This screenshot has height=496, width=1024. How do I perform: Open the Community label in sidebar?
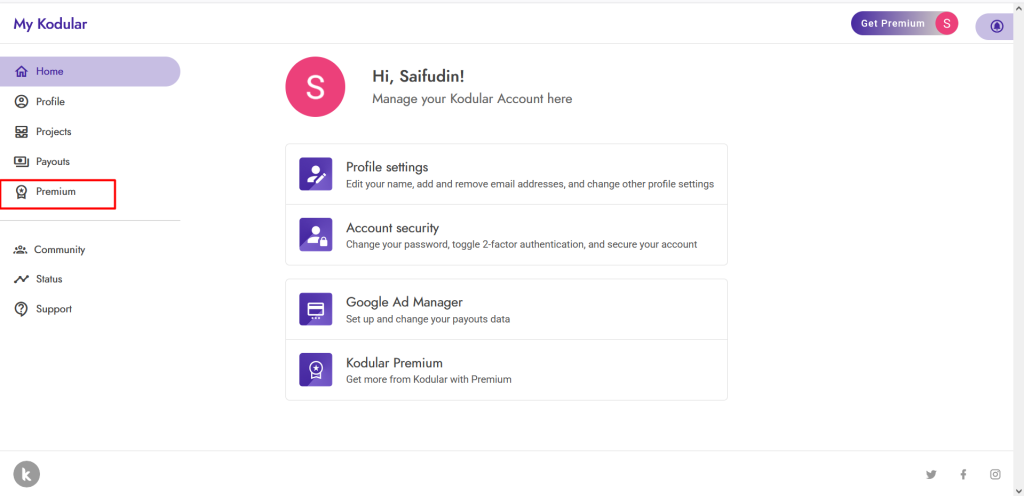(x=59, y=249)
